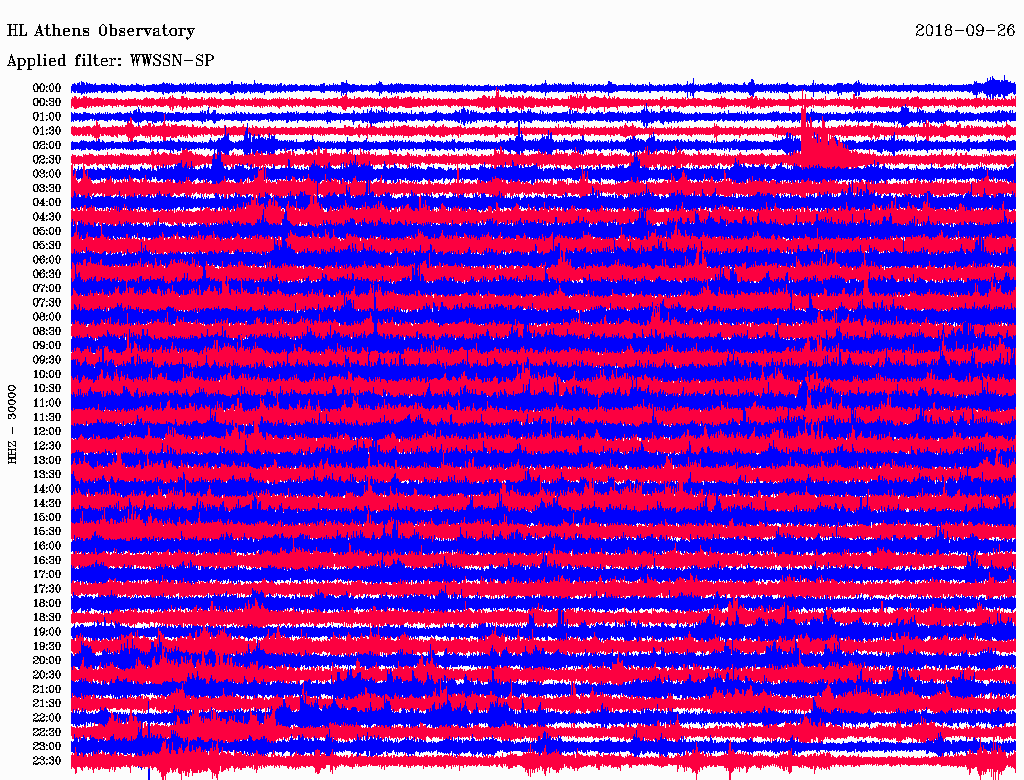The image size is (1024, 780).
Task: Select the 11:00 time label
Action: pyautogui.click(x=47, y=403)
